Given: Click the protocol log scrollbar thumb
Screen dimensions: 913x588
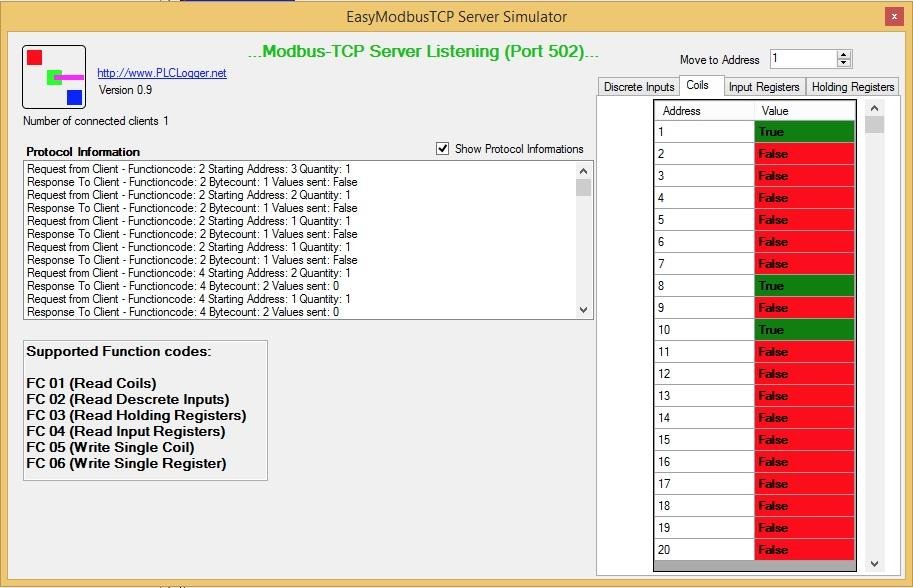Looking at the screenshot, I should click(583, 187).
